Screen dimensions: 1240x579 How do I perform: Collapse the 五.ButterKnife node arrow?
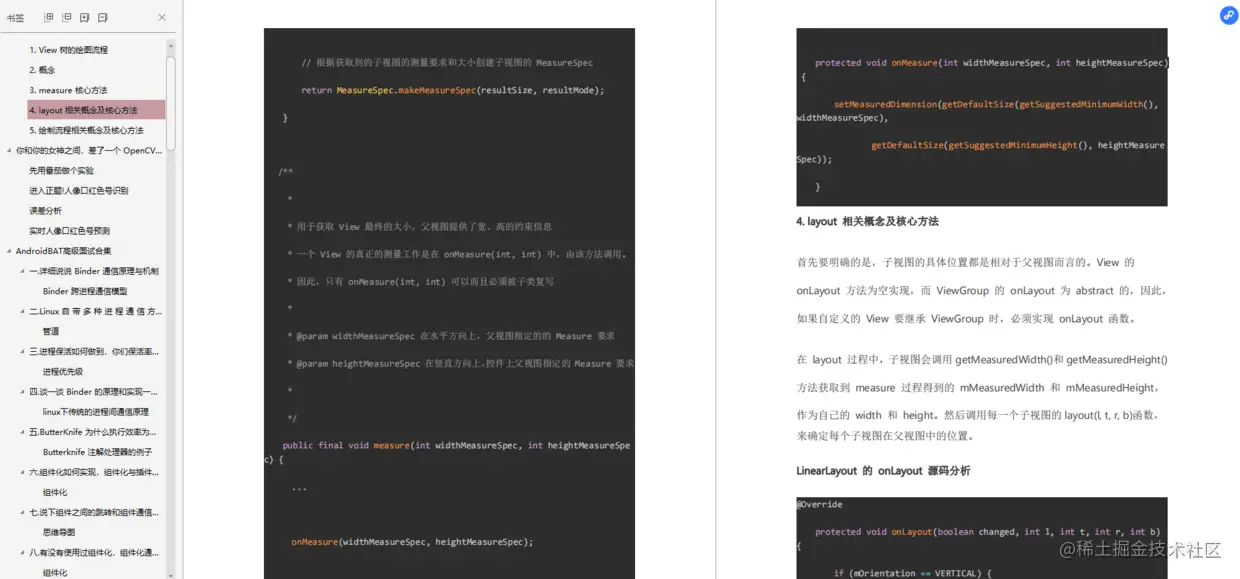point(23,432)
